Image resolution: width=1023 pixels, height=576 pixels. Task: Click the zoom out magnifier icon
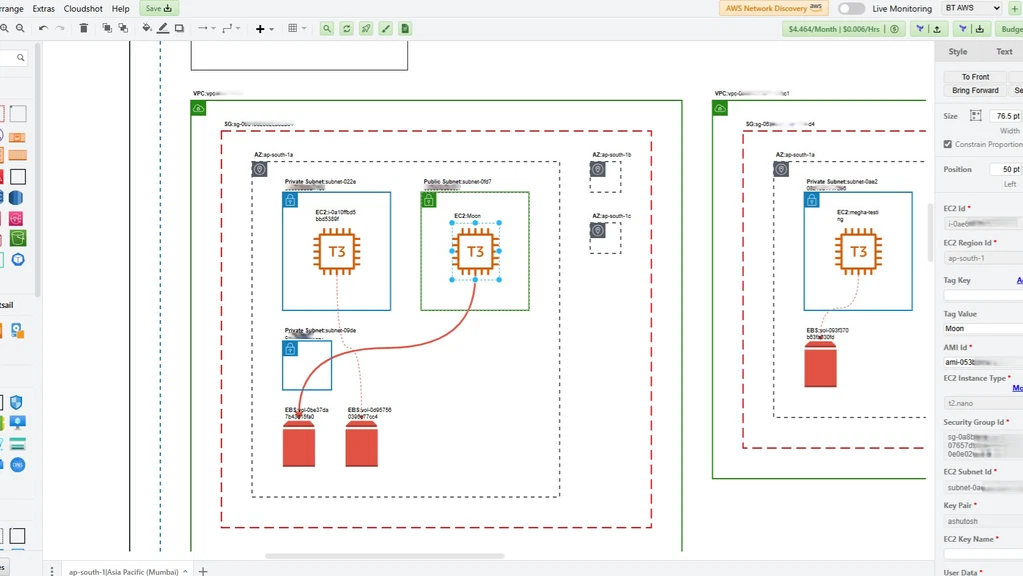(x=20, y=28)
